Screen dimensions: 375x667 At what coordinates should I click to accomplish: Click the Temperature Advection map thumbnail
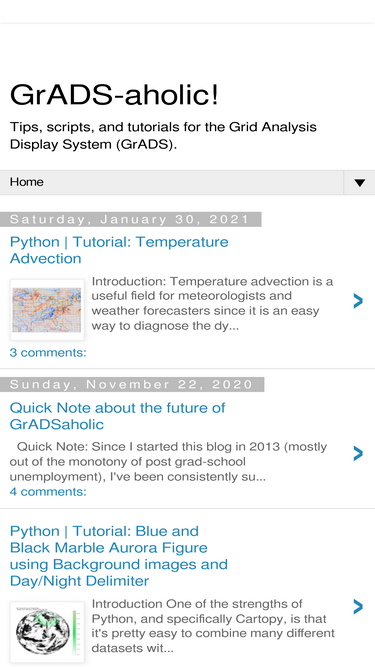click(47, 310)
